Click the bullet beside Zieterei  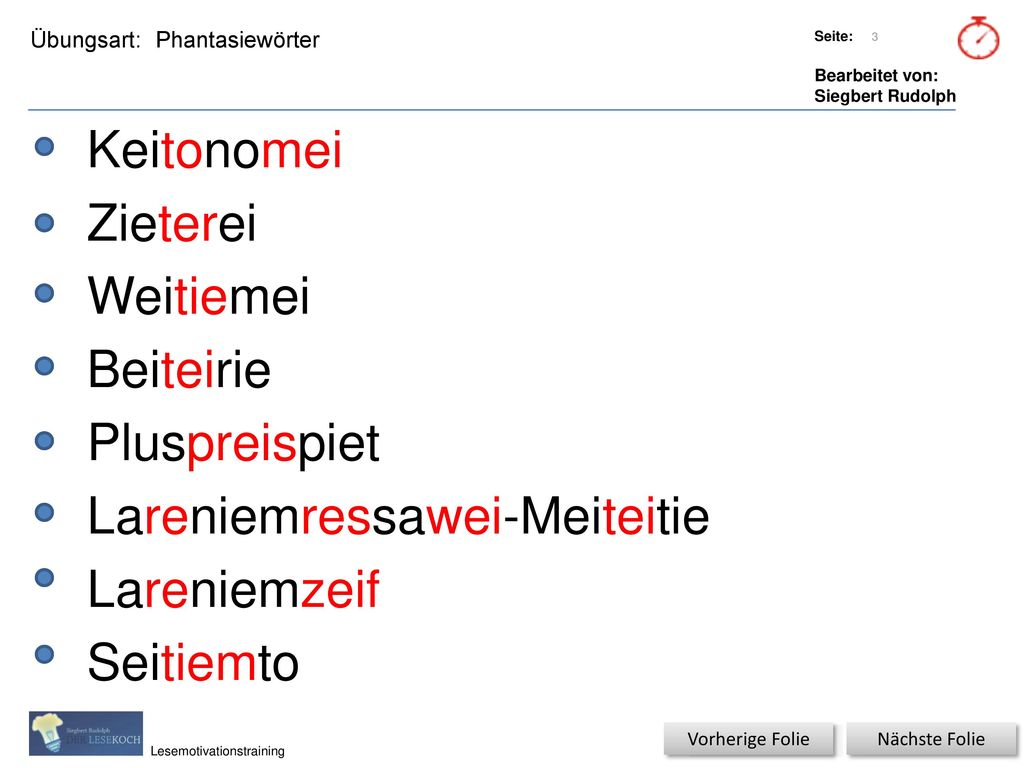click(x=44, y=223)
